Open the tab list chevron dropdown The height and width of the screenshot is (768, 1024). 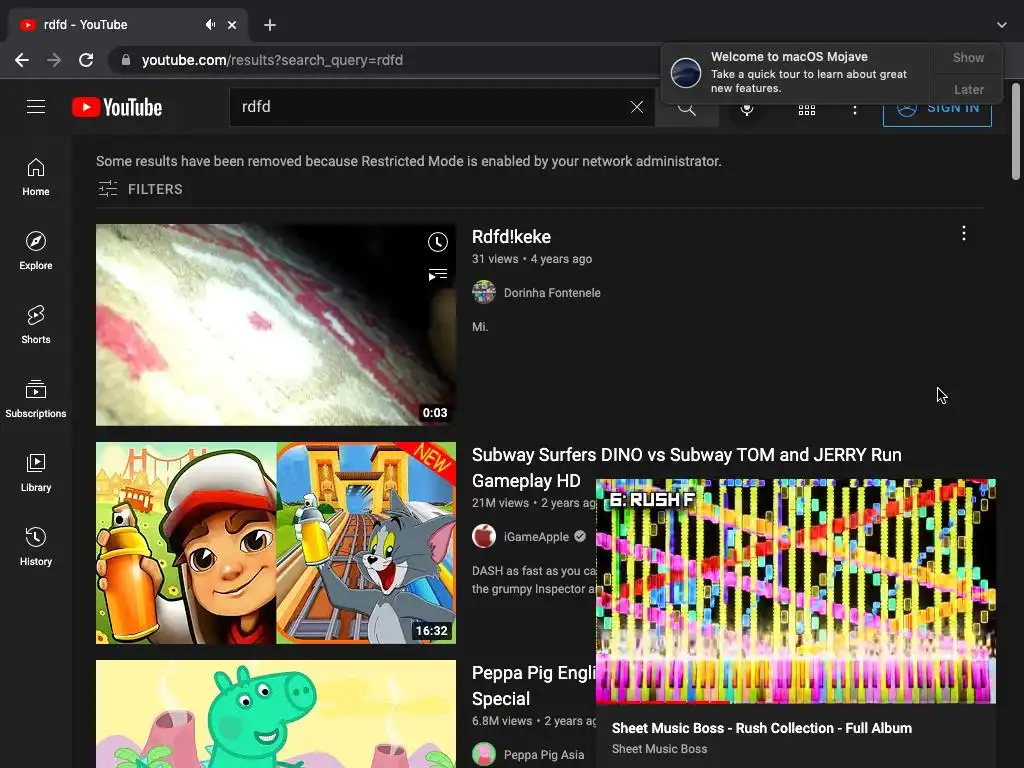coord(1002,25)
